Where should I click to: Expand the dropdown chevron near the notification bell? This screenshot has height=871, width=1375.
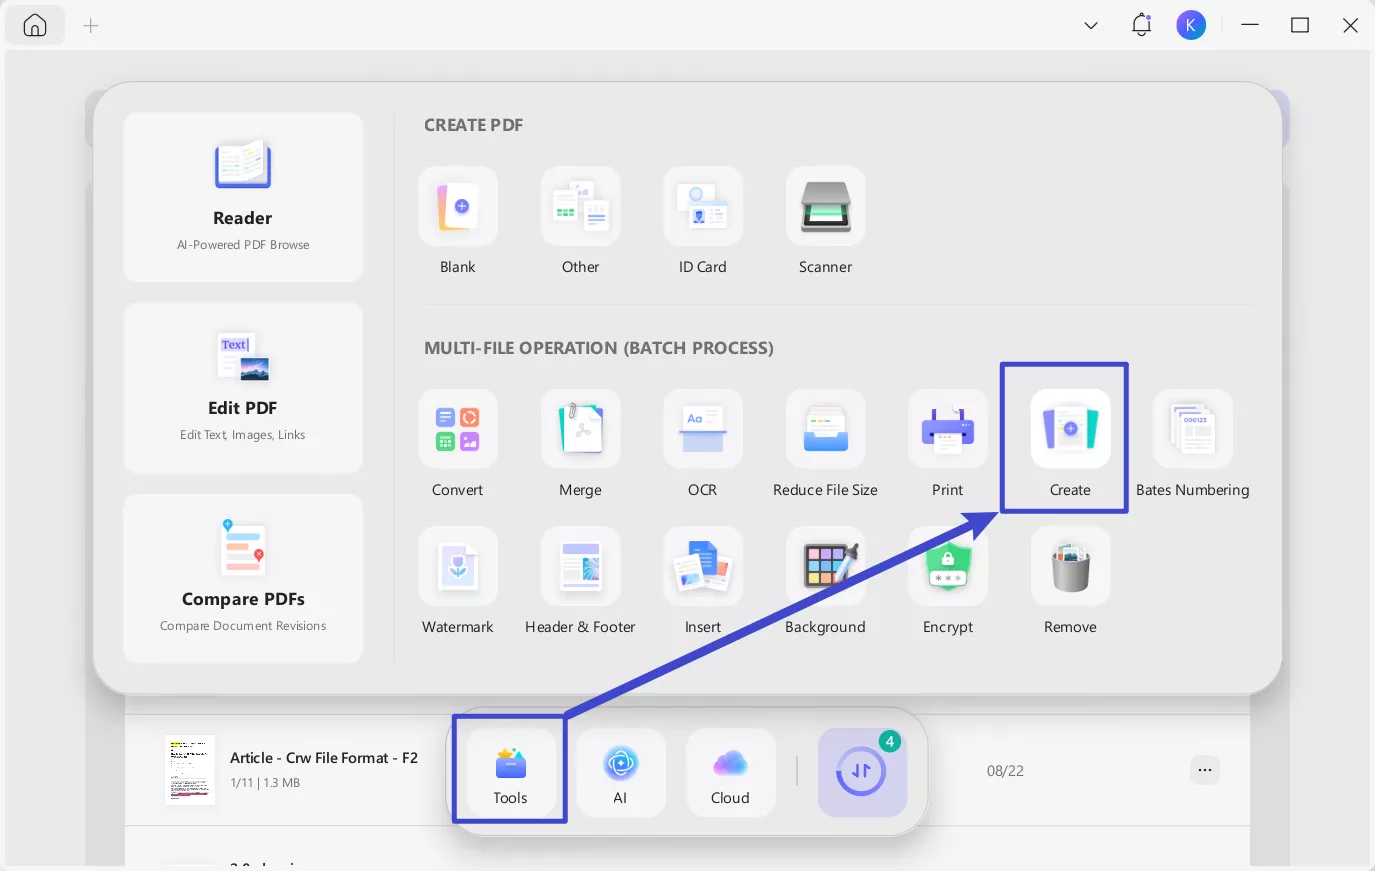point(1091,25)
